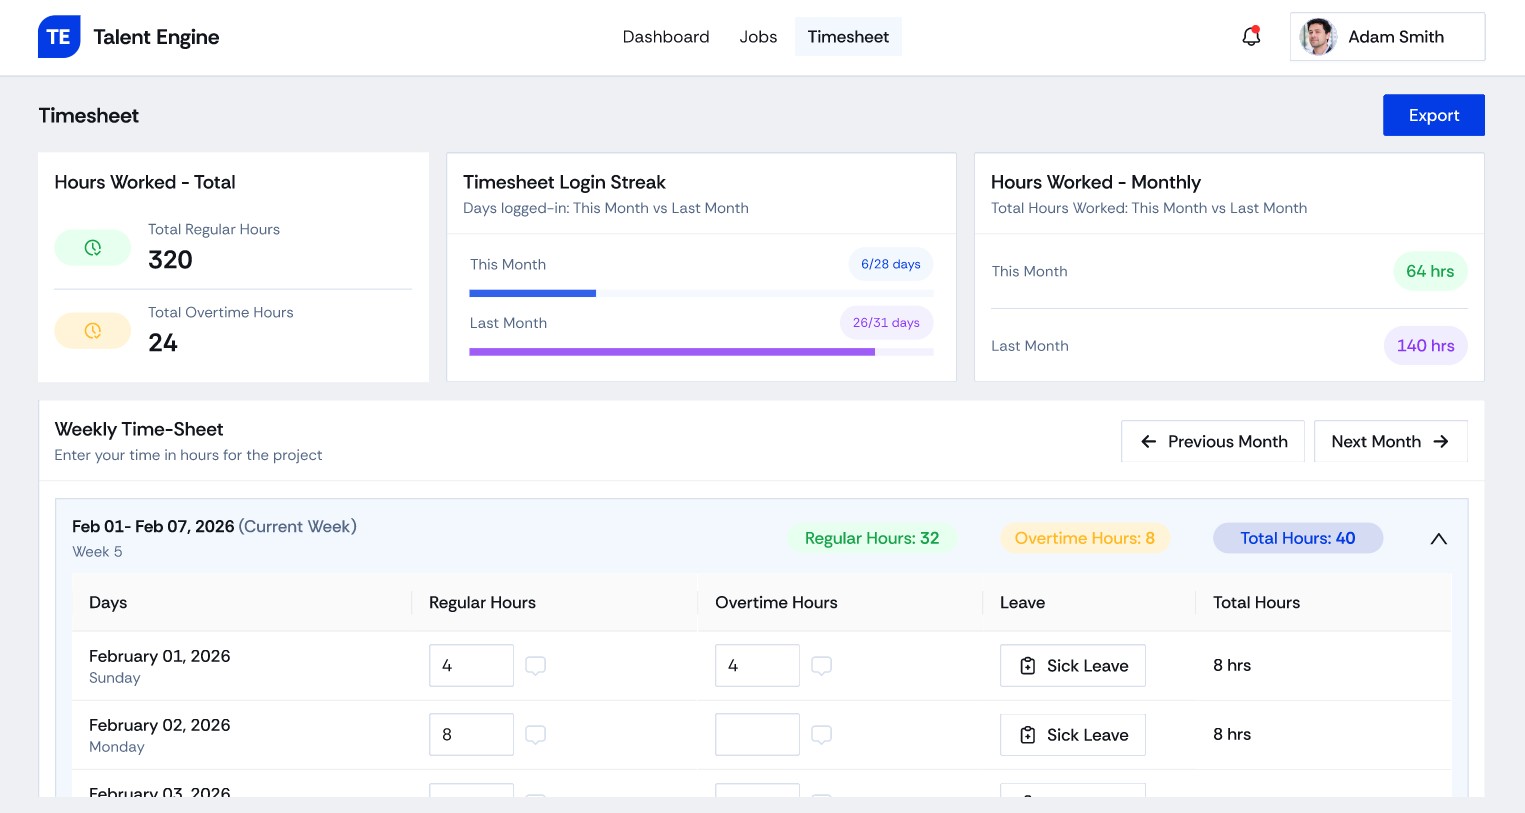Click the February 02, 2026 date cell
The height and width of the screenshot is (813, 1525).
(x=160, y=734)
